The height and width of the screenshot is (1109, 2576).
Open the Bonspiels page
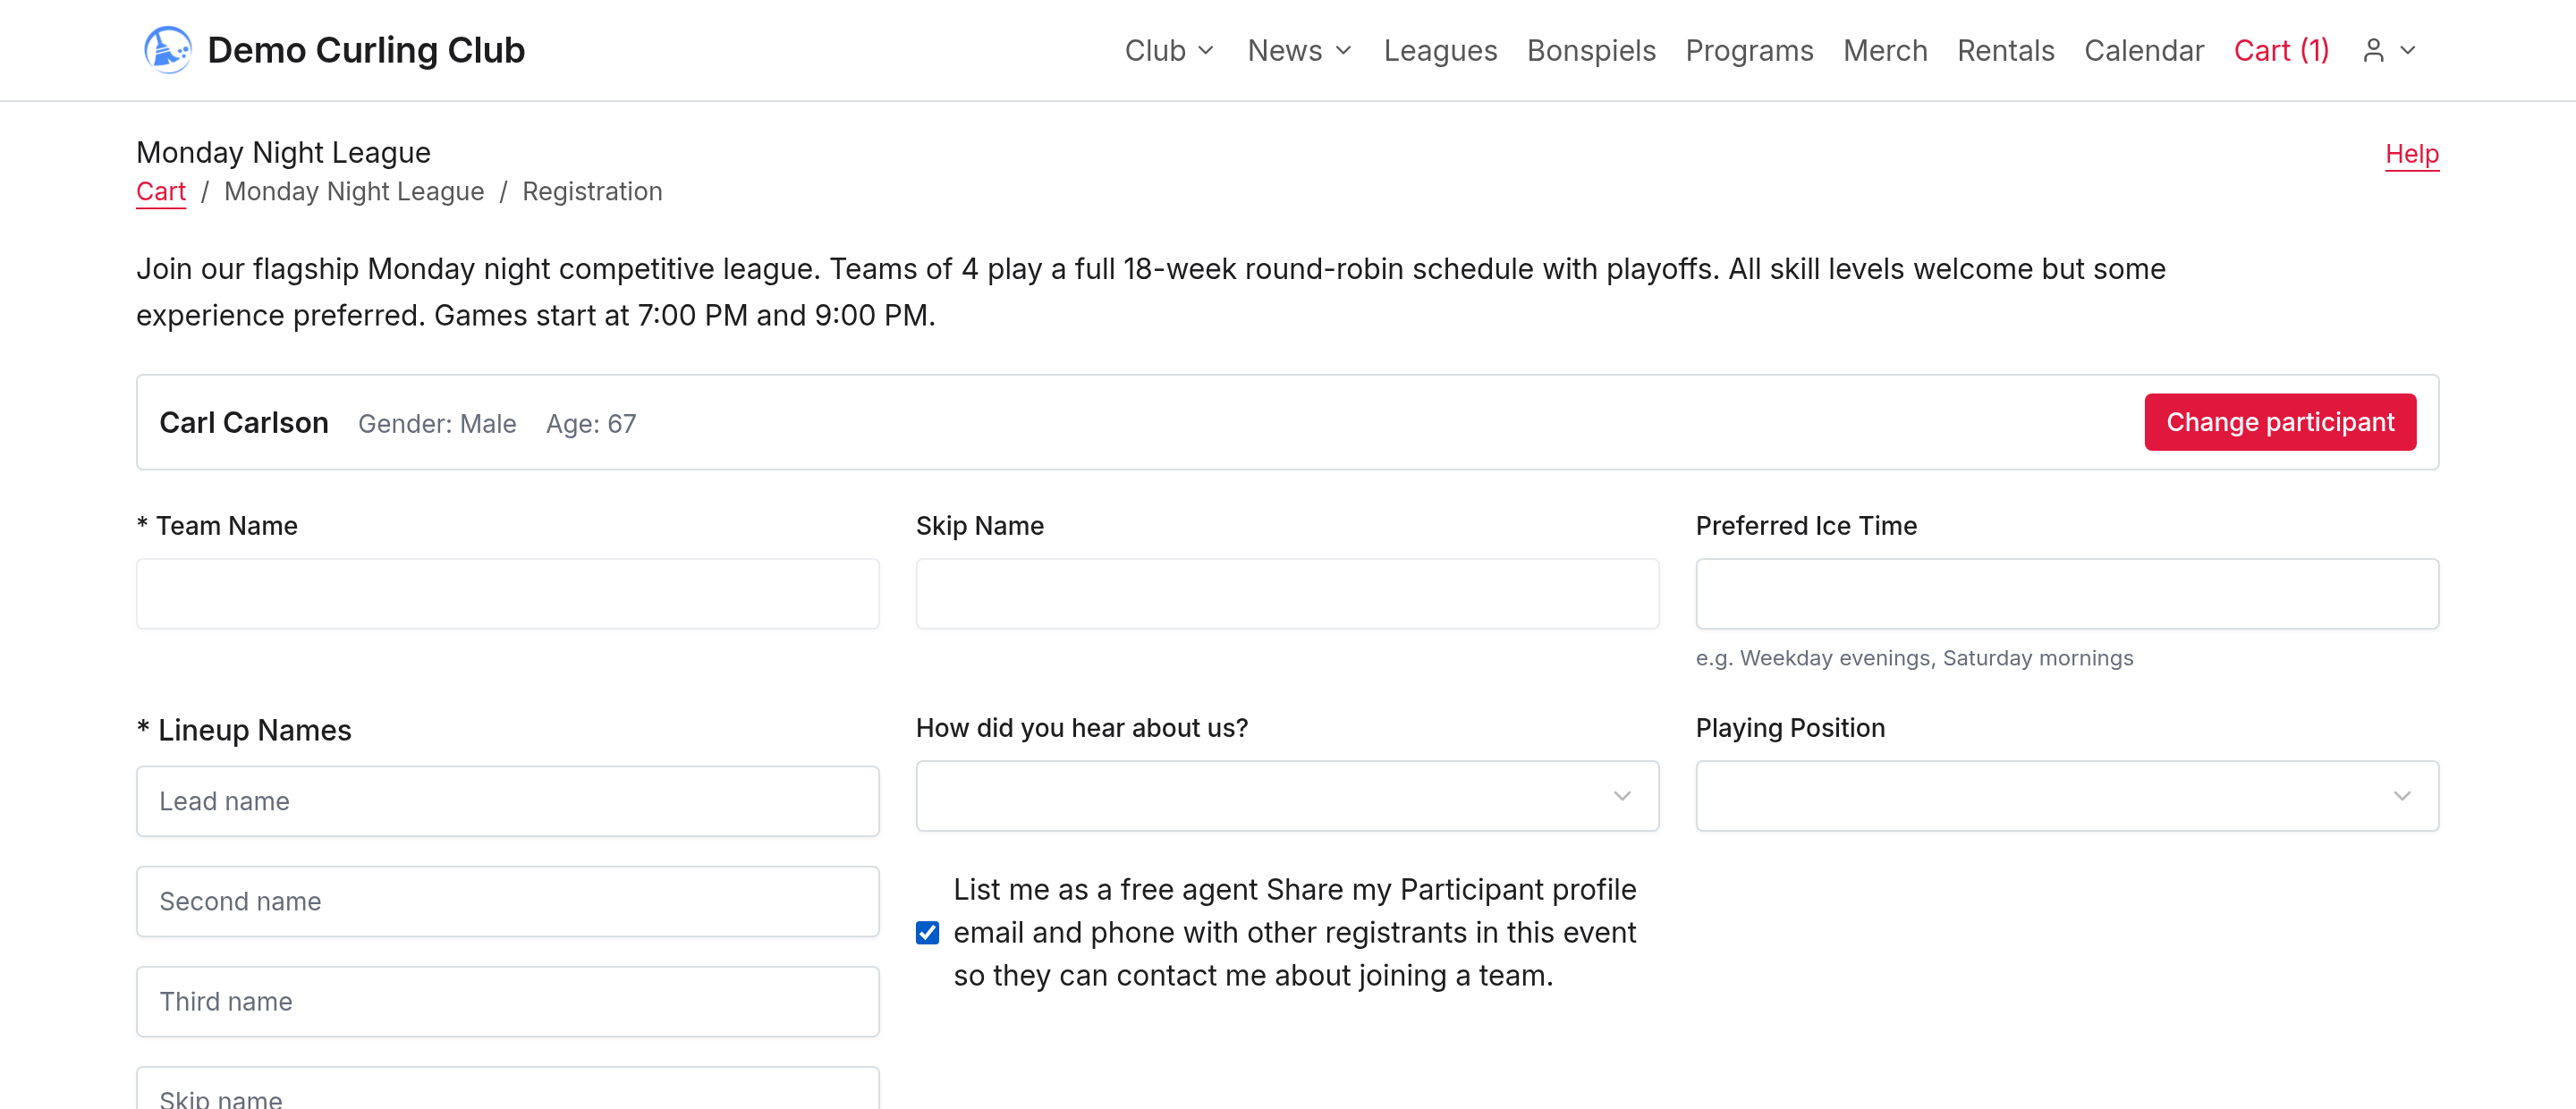pyautogui.click(x=1591, y=50)
